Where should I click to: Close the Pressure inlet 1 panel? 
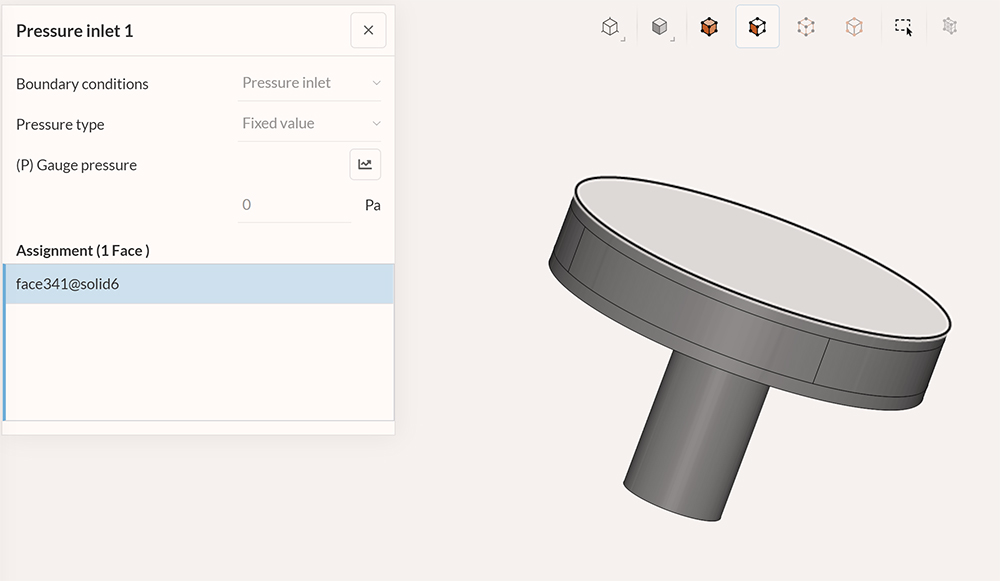pyautogui.click(x=368, y=30)
